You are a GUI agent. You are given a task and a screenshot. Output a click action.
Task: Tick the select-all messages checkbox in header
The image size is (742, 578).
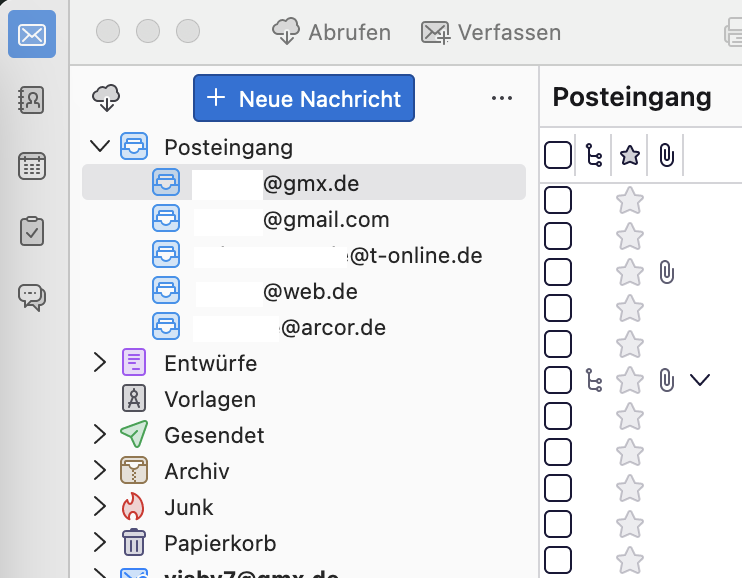558,155
